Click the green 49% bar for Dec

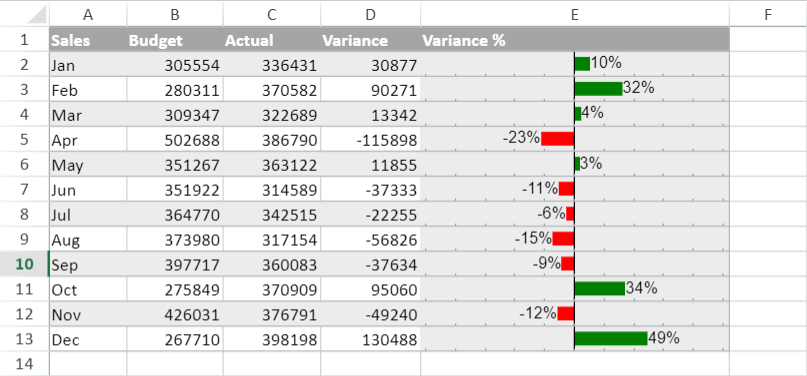611,338
